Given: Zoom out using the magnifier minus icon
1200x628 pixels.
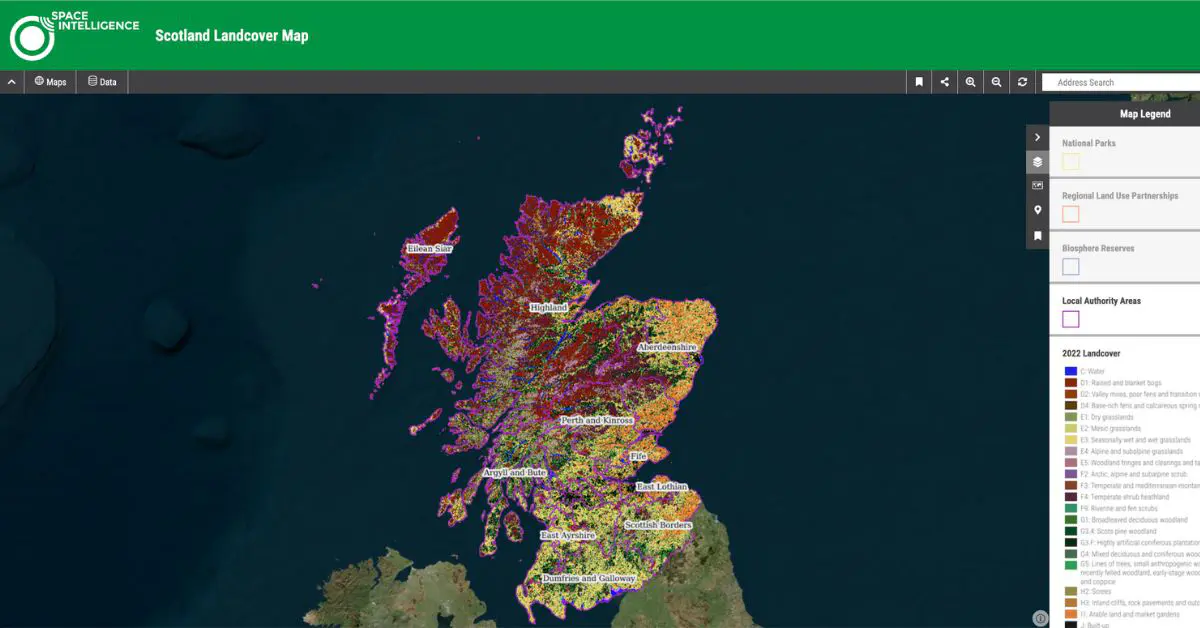Looking at the screenshot, I should click(x=996, y=82).
